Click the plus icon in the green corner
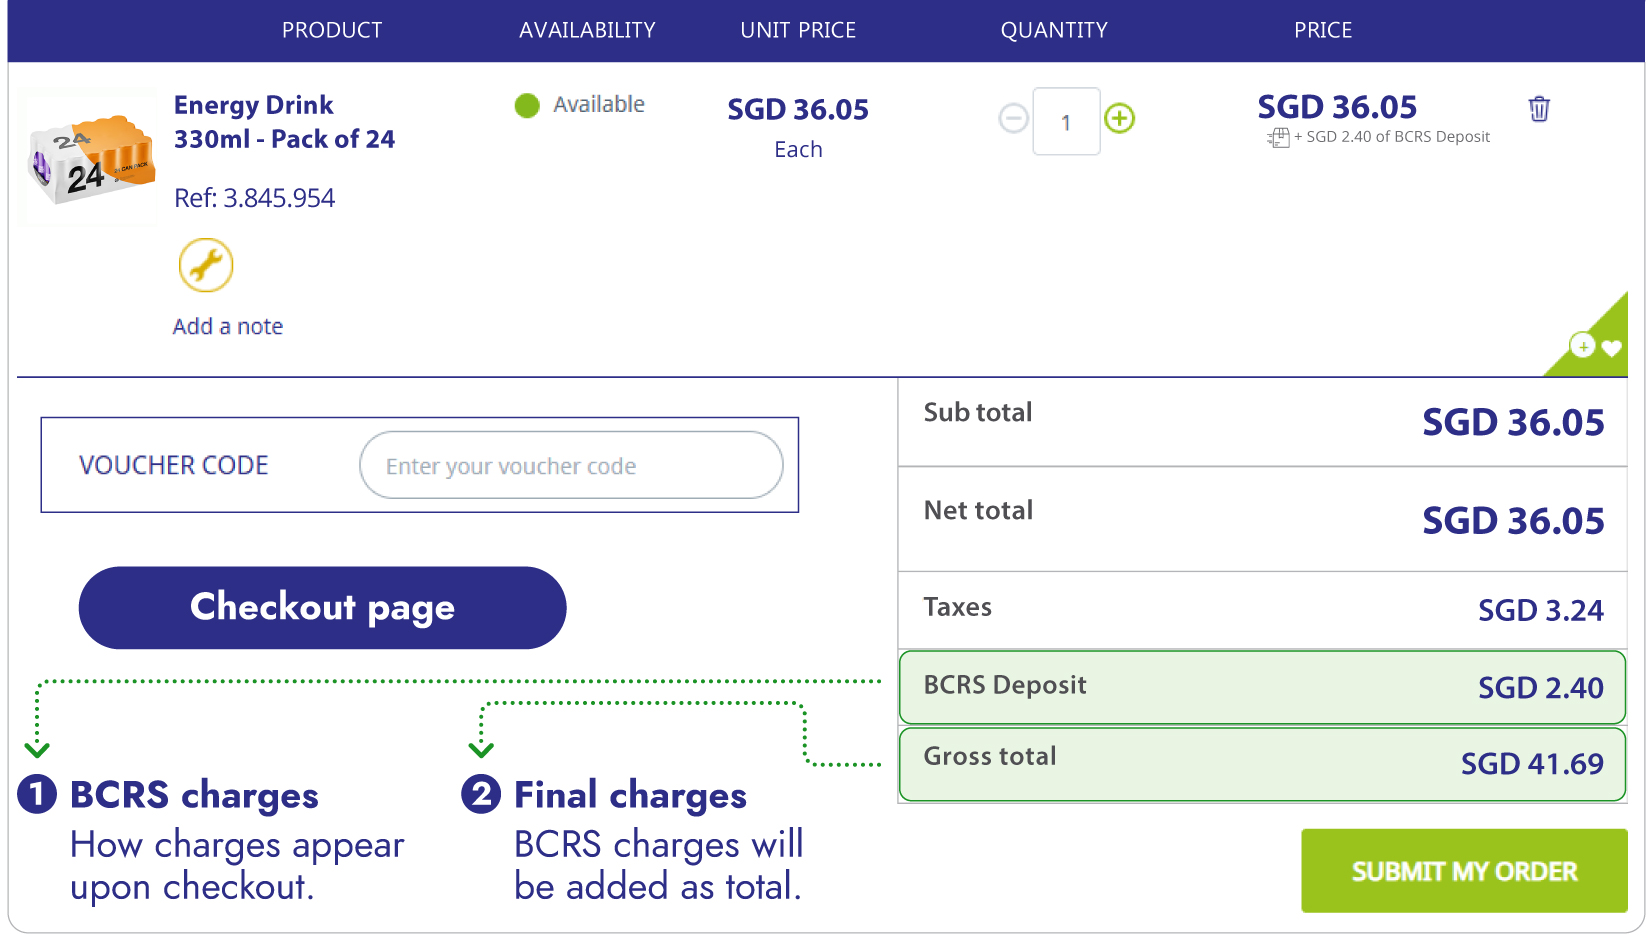 [1582, 346]
